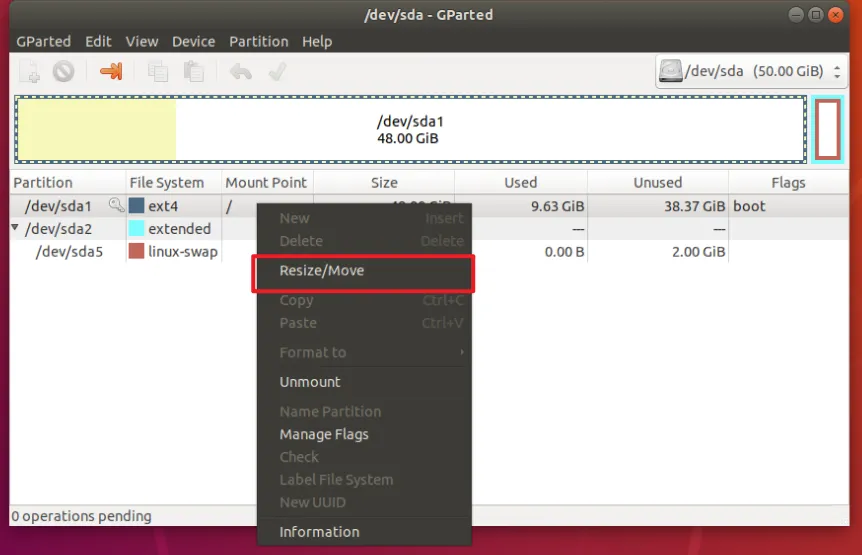
Task: Click the greyed New context menu entry
Action: coord(364,218)
